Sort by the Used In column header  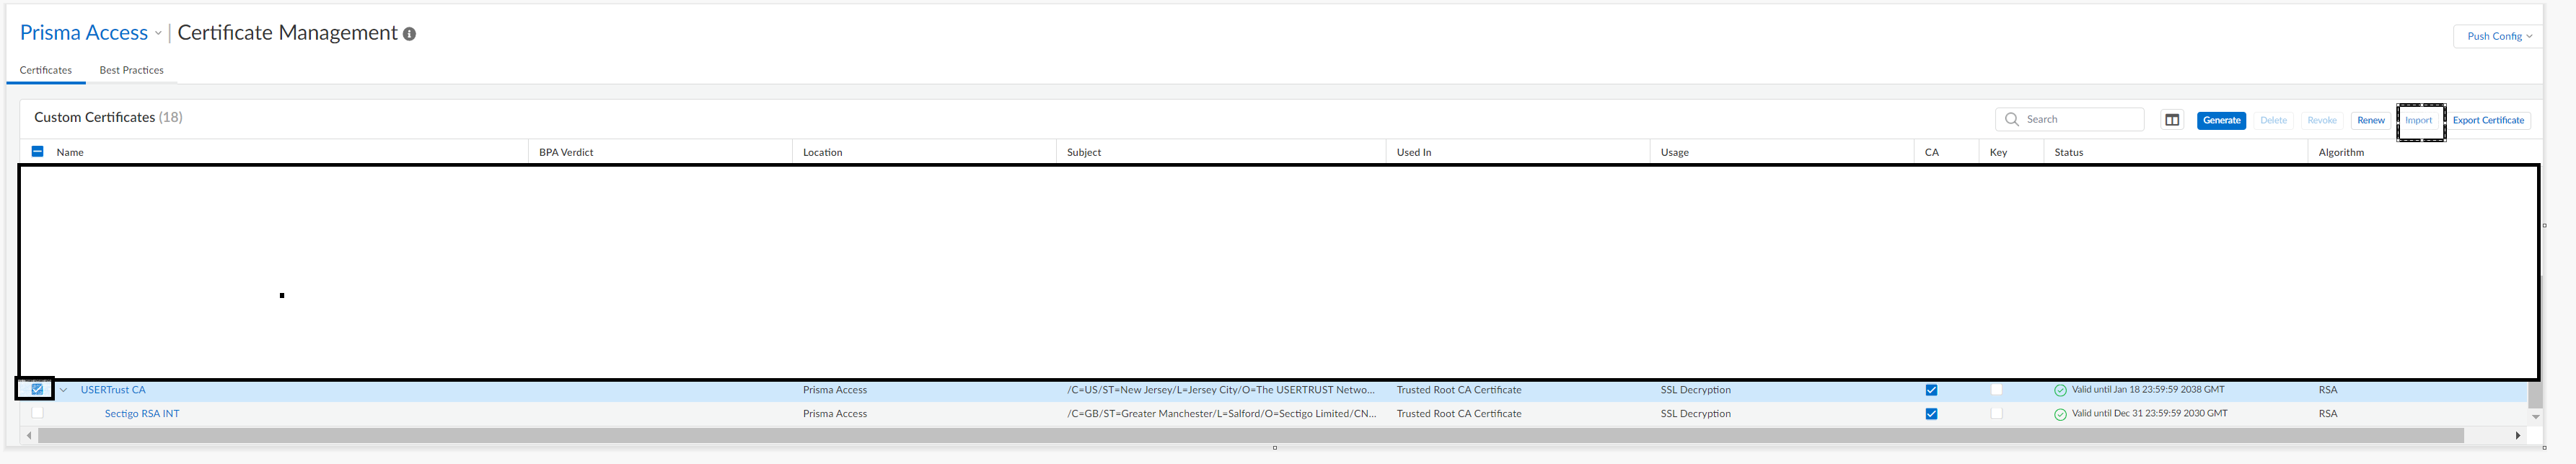(x=1414, y=152)
